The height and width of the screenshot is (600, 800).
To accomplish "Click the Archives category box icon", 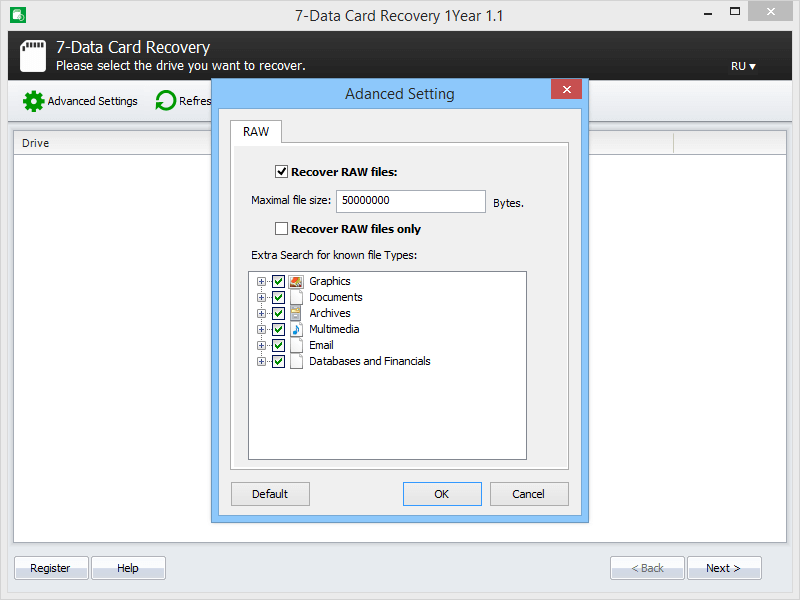I will [x=296, y=313].
